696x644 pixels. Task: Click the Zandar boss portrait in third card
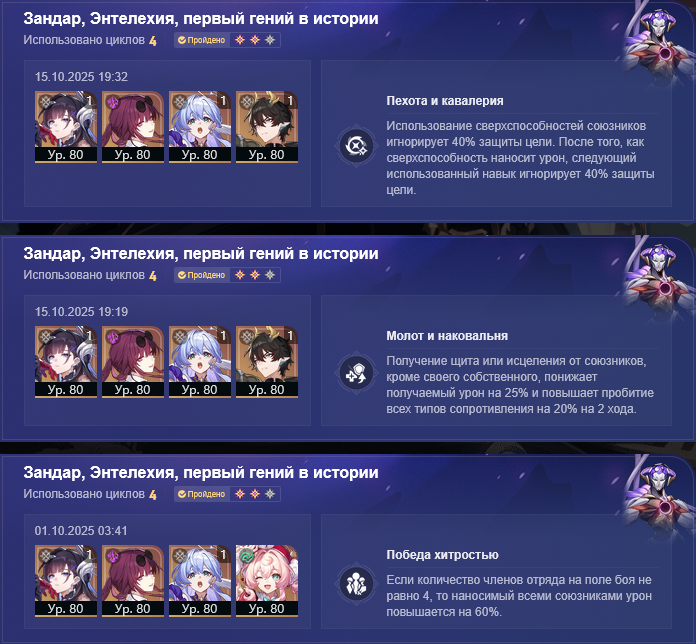[x=658, y=498]
